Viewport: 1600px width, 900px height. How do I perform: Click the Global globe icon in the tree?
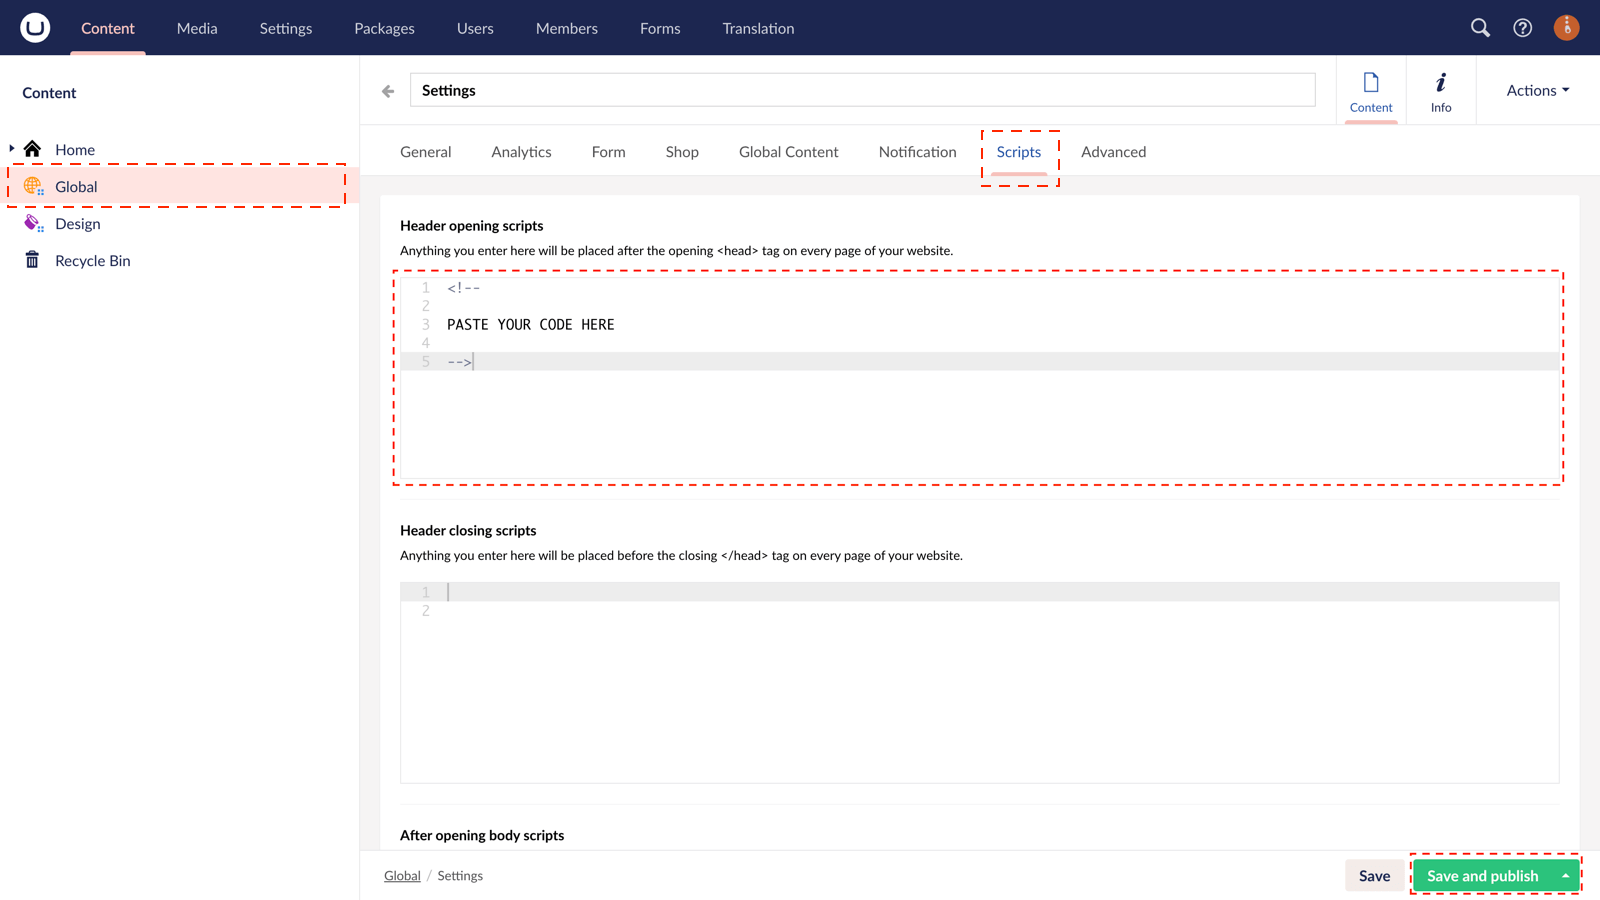[x=32, y=186]
